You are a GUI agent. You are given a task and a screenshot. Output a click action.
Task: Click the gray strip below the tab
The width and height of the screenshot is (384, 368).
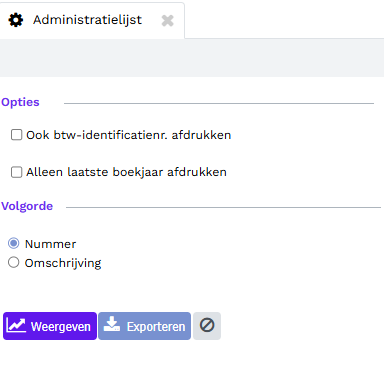(192, 58)
